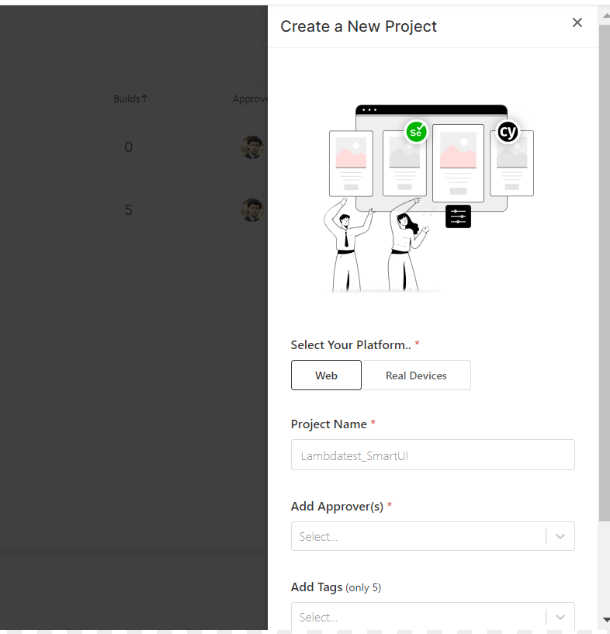Click the scrollbar down arrow

pyautogui.click(x=606, y=619)
